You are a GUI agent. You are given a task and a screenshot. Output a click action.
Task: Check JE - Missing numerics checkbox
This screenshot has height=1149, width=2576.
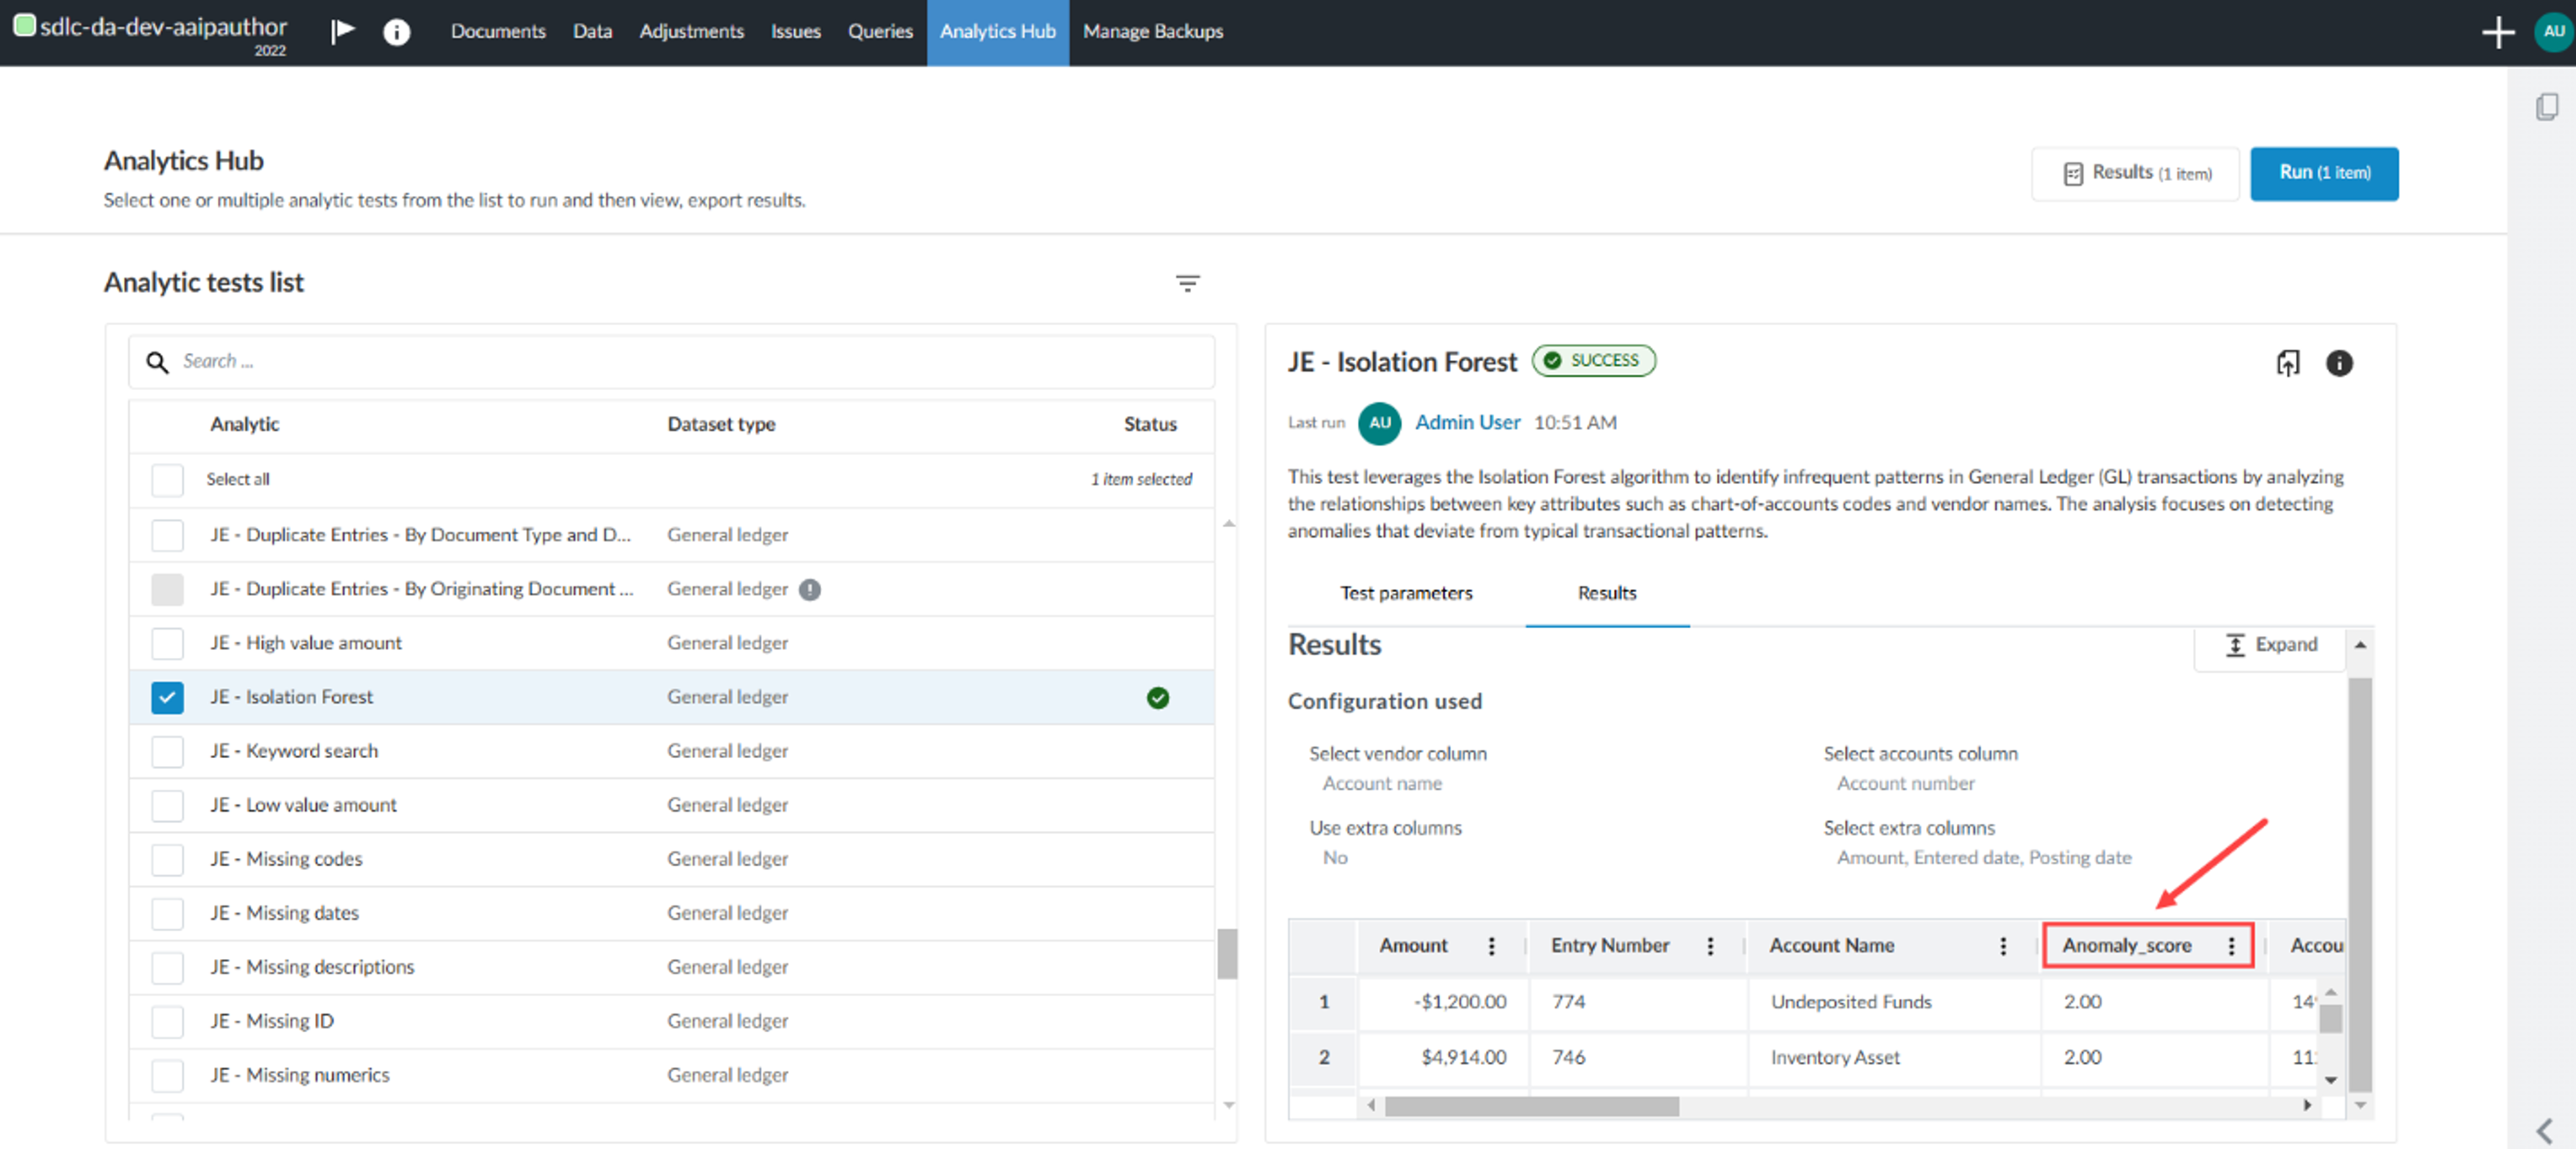[167, 1076]
